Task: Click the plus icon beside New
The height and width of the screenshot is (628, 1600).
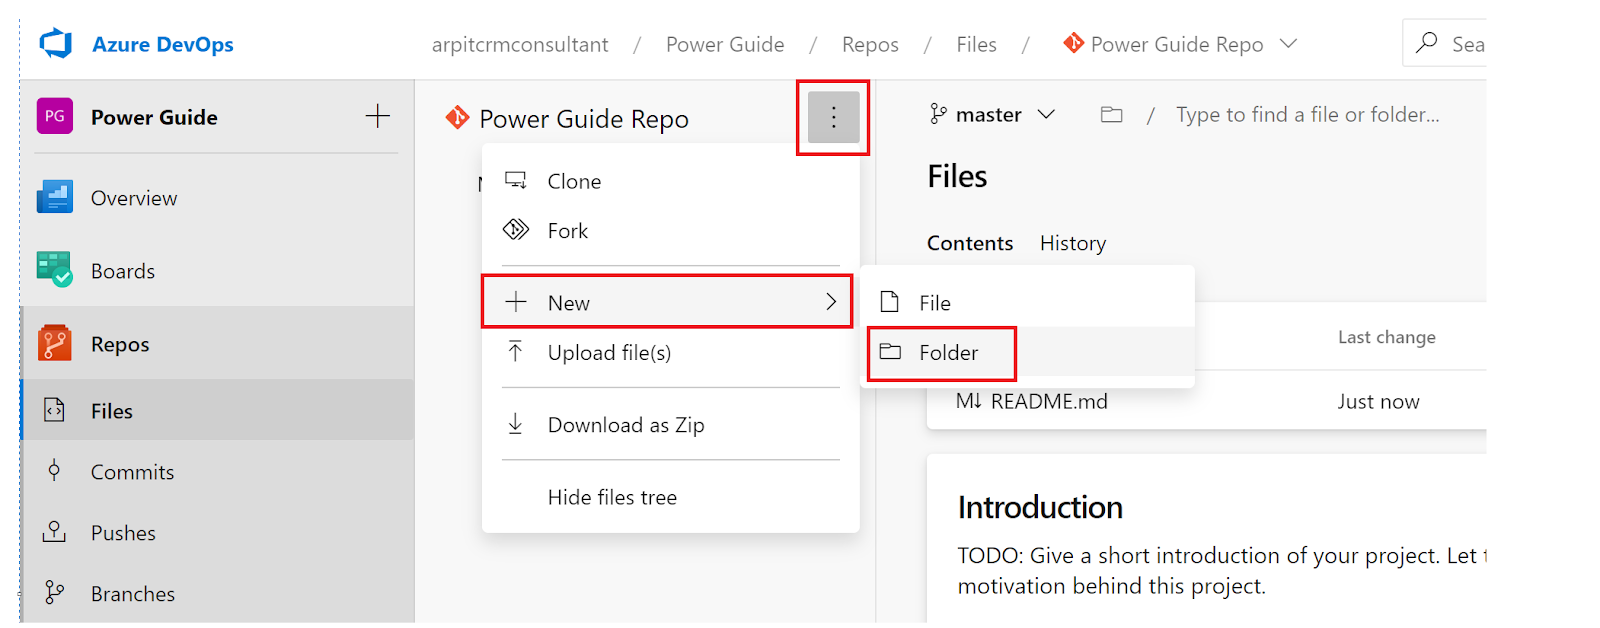Action: click(516, 301)
